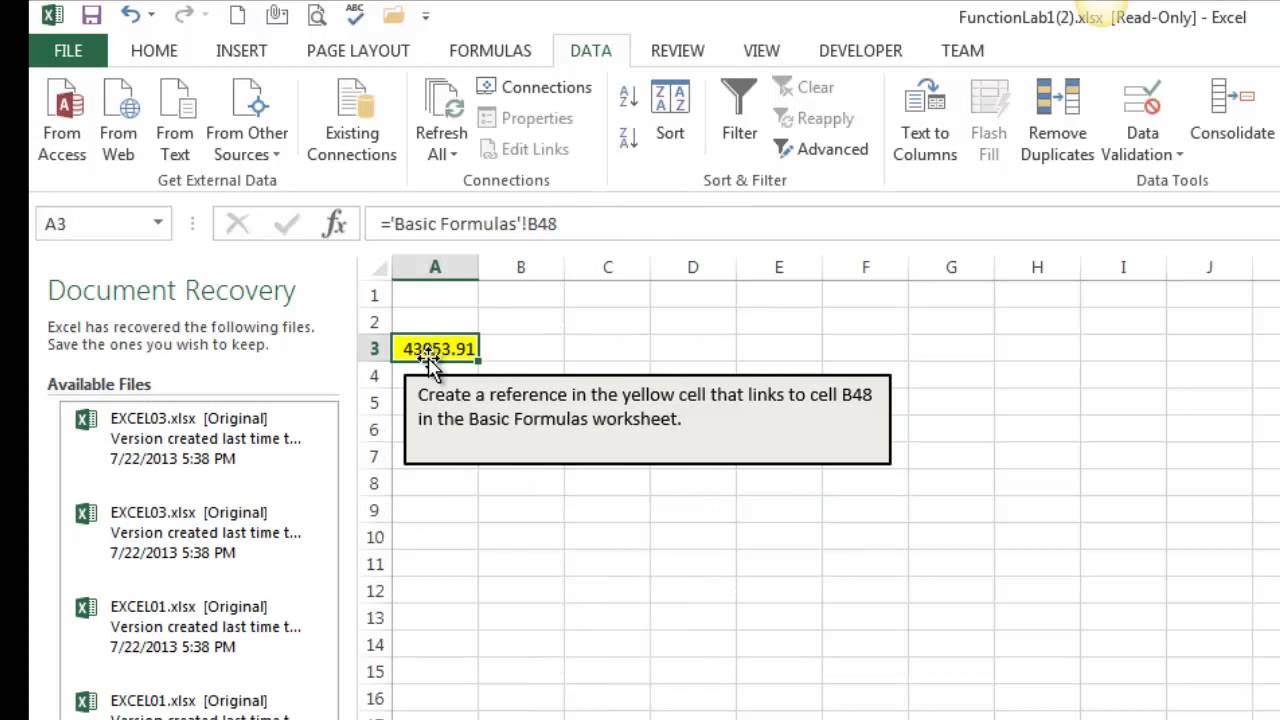Click the Open folder icon
This screenshot has height=720, width=1280.
point(393,16)
